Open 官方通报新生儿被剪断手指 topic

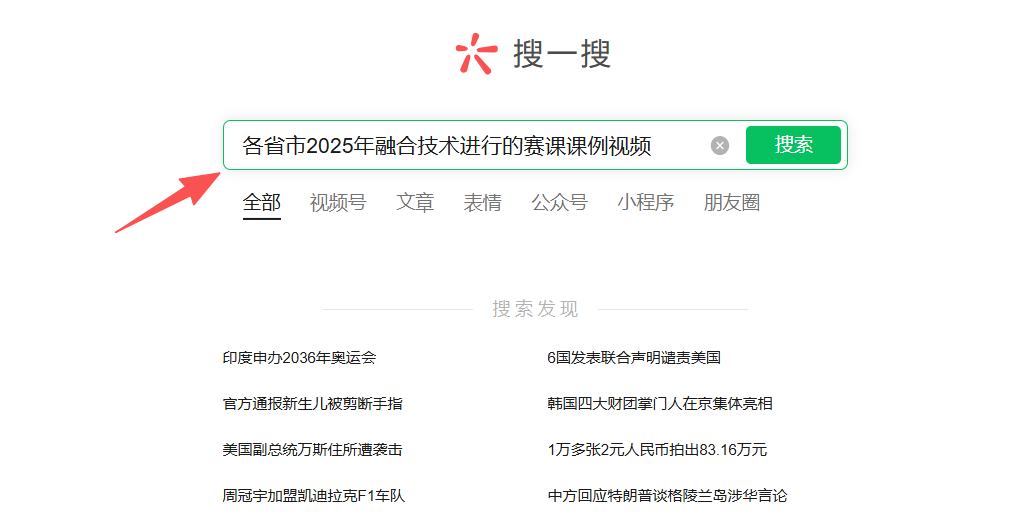[313, 404]
